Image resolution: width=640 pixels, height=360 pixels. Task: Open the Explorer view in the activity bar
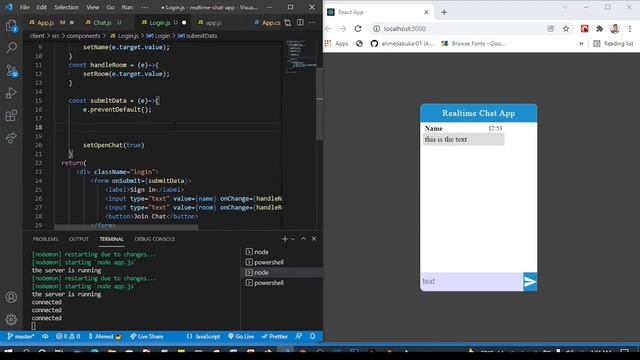coord(11,26)
